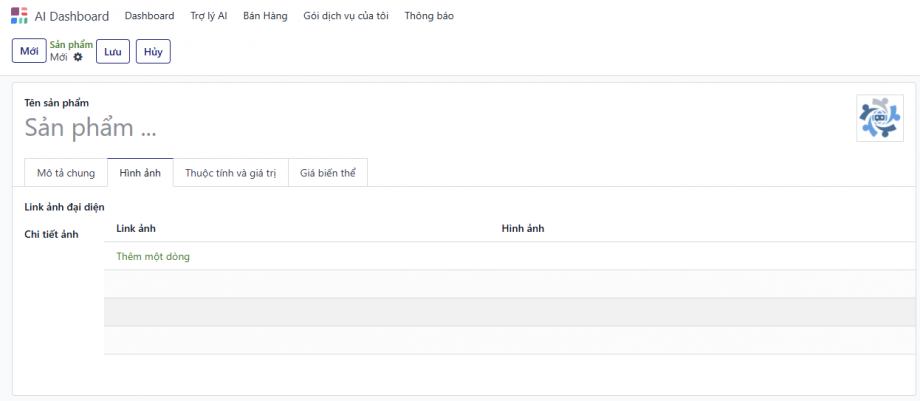The width and height of the screenshot is (920, 401).
Task: Open the Dashboard menu
Action: pyautogui.click(x=149, y=16)
